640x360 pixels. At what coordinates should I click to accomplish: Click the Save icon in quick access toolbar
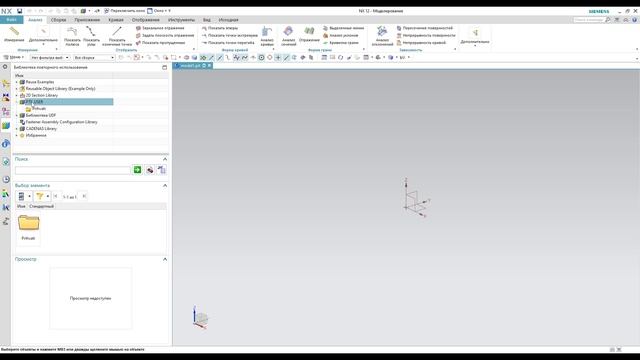tap(19, 11)
